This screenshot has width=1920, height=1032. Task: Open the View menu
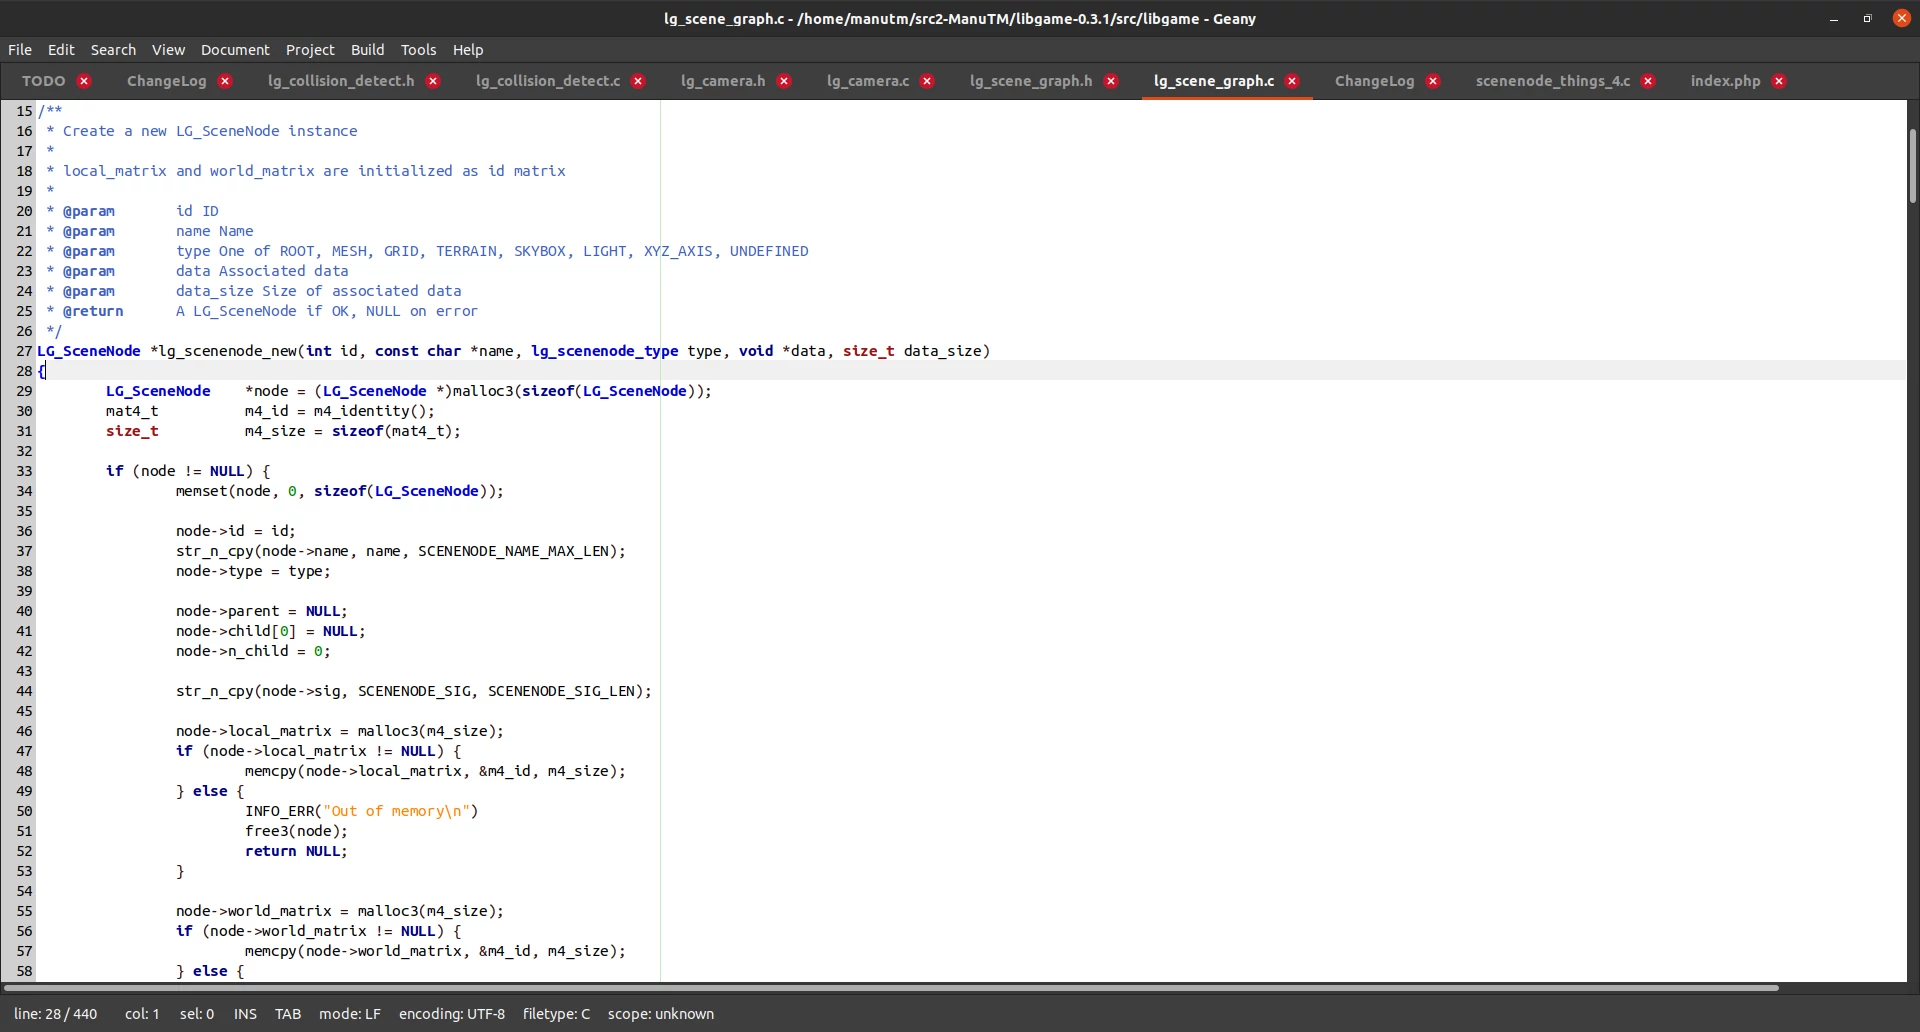[168, 49]
